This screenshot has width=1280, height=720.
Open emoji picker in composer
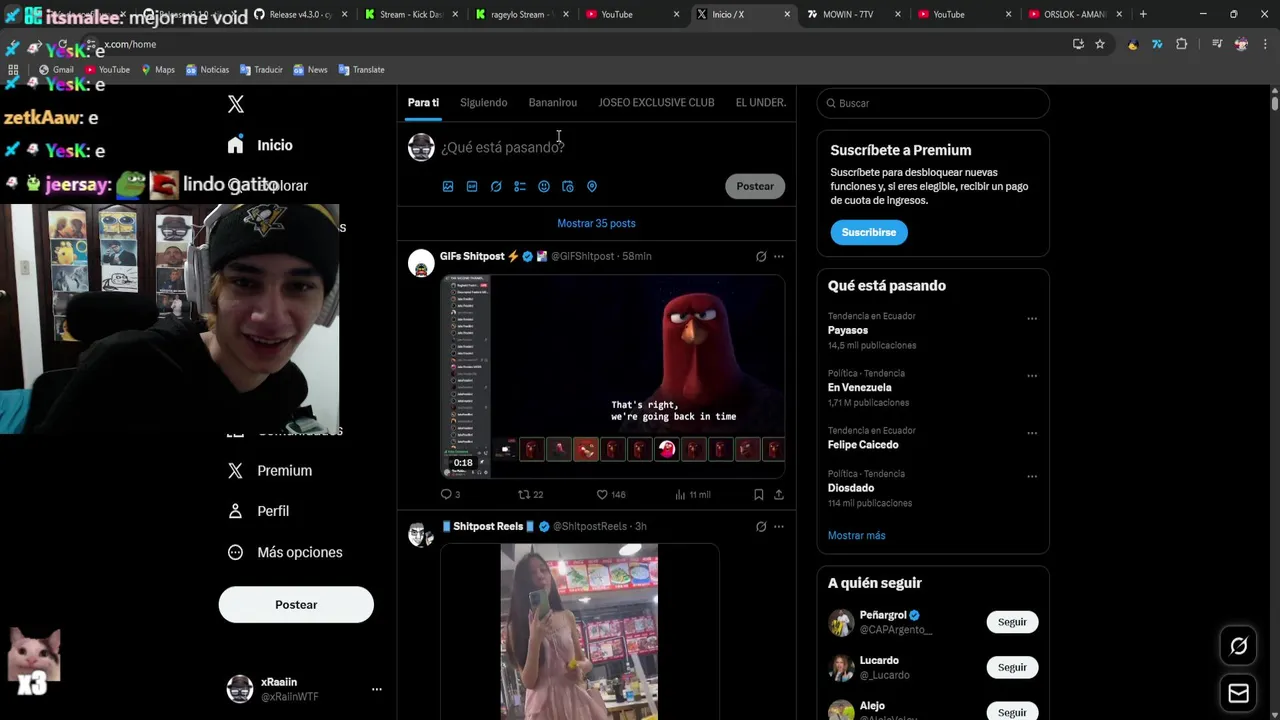(x=544, y=186)
